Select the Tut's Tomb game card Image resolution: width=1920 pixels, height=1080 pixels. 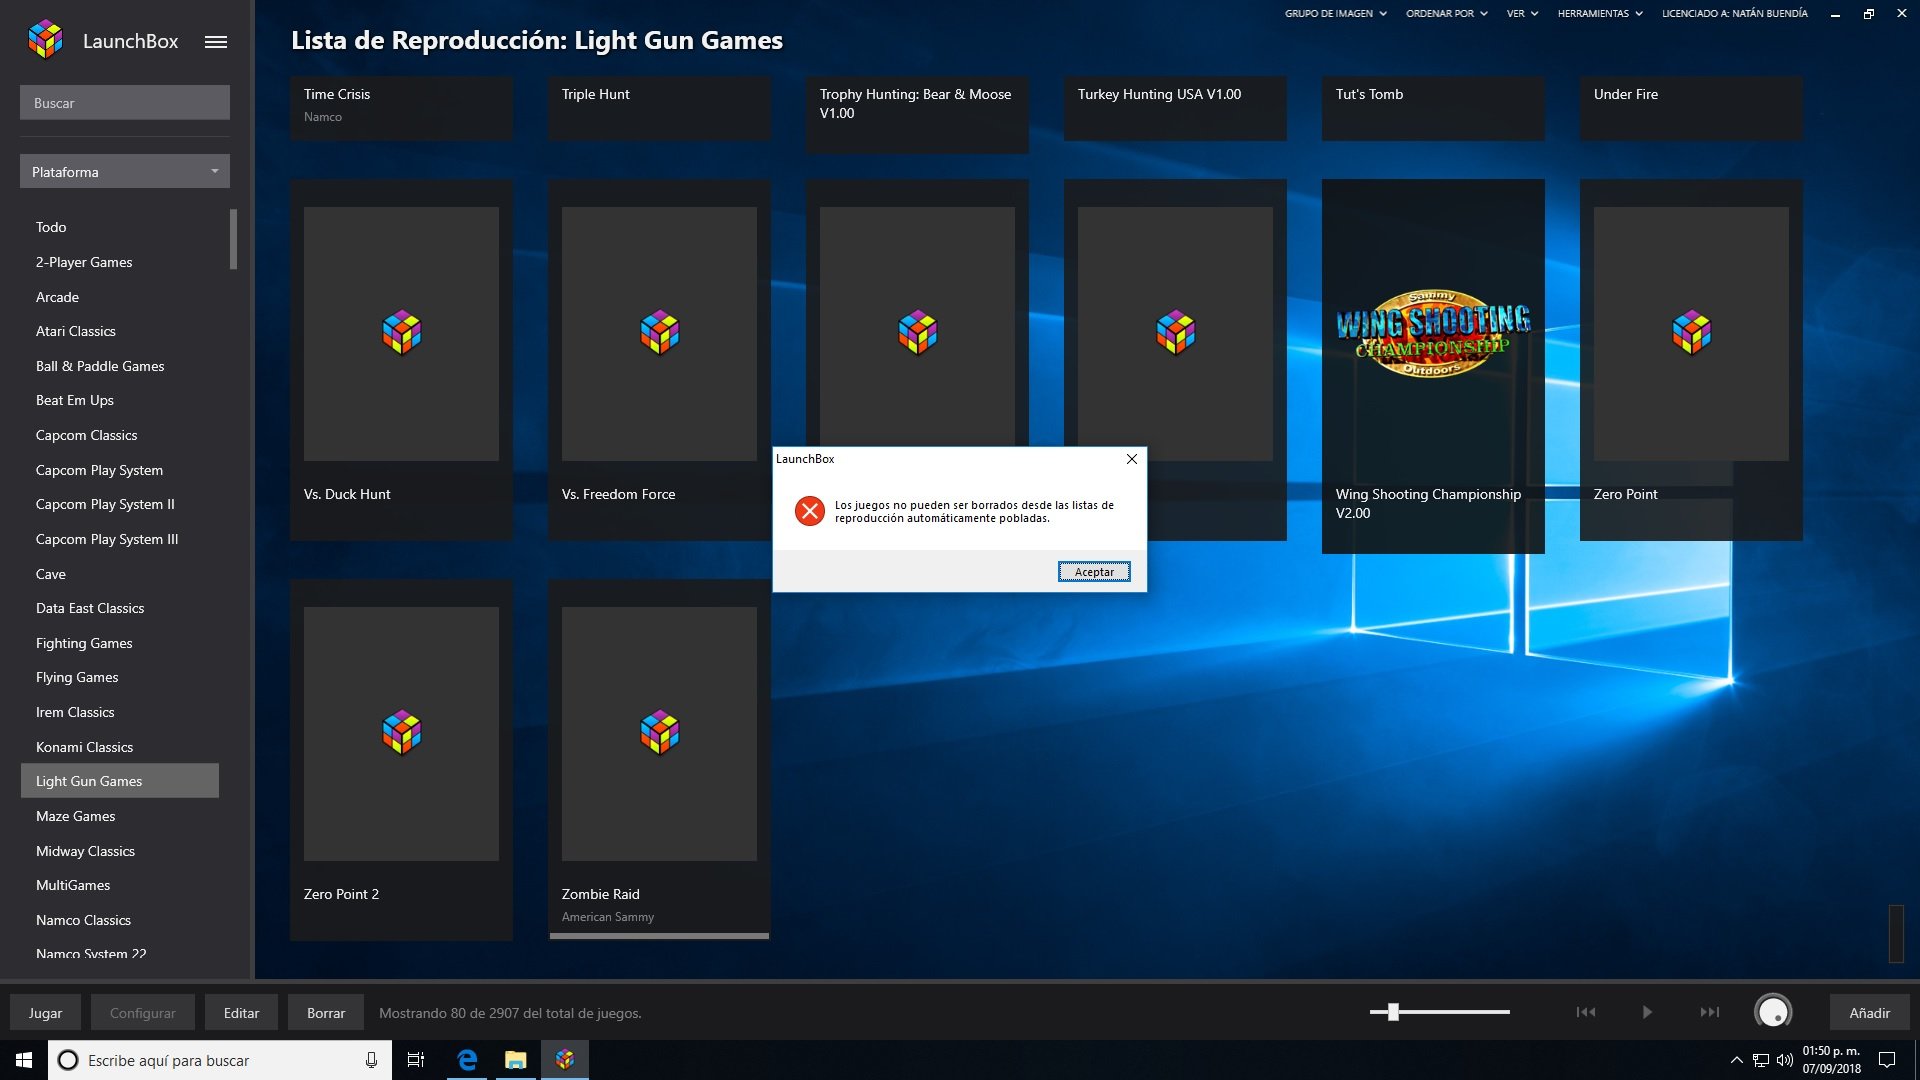[x=1433, y=108]
